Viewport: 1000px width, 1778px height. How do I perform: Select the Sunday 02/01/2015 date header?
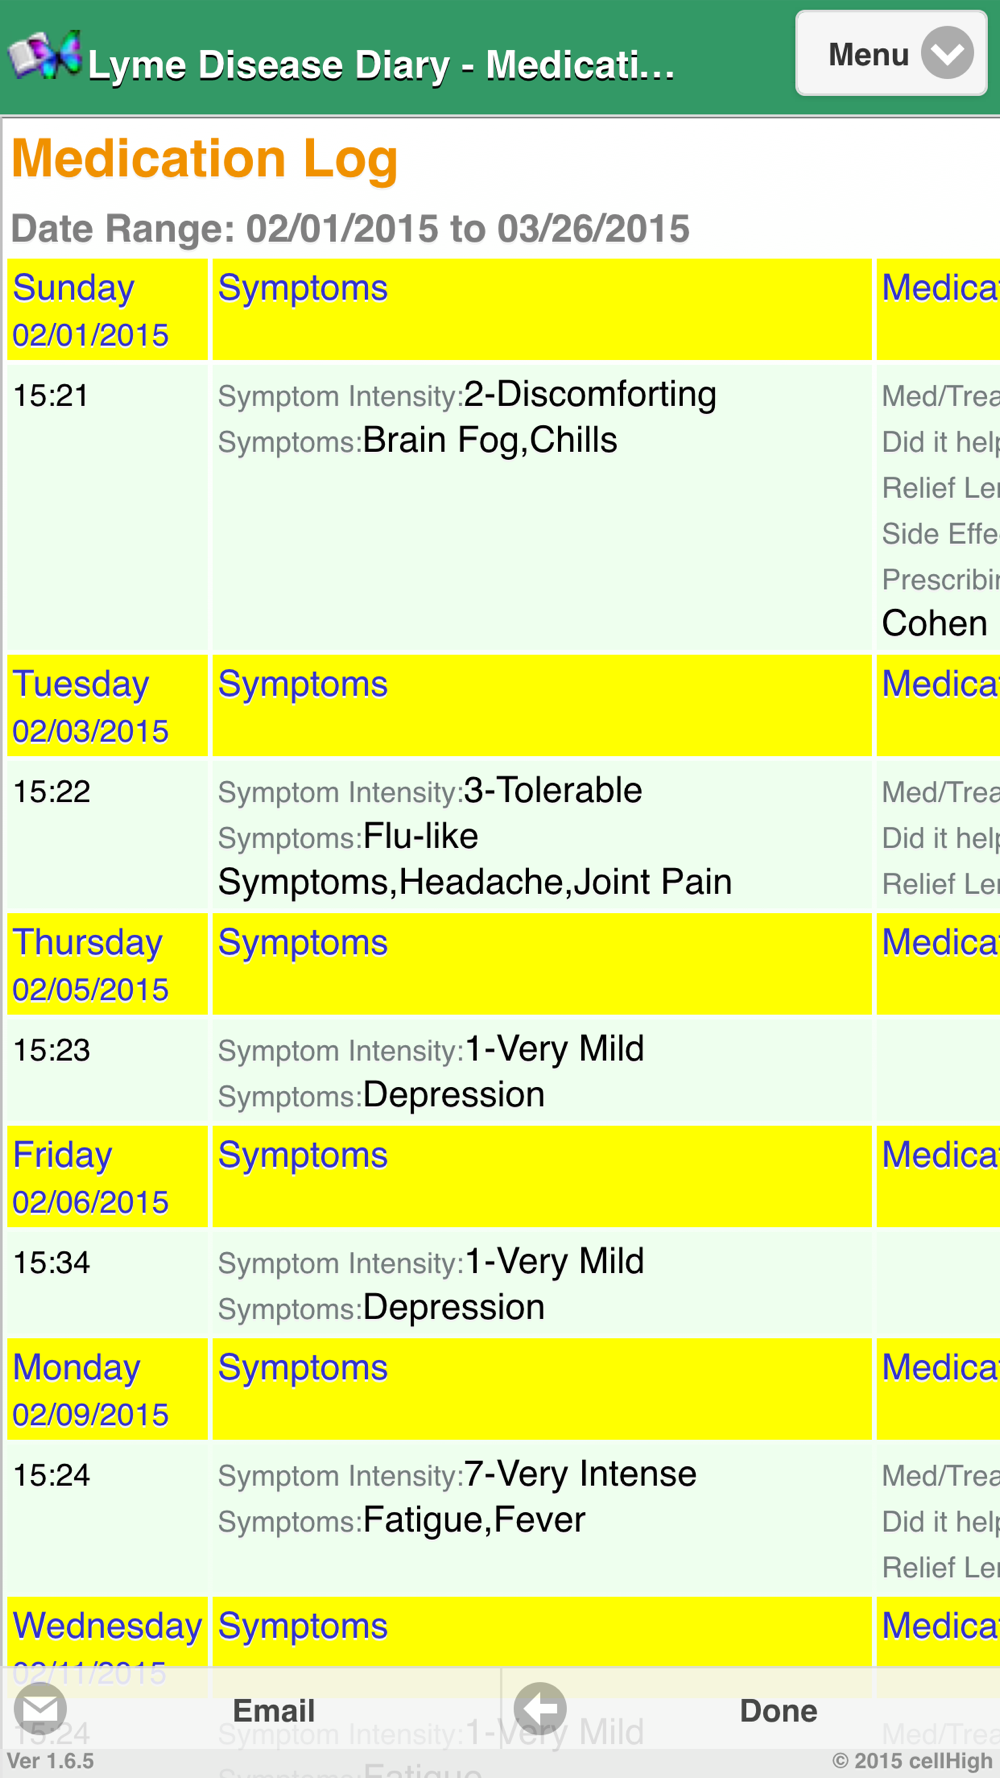(91, 310)
